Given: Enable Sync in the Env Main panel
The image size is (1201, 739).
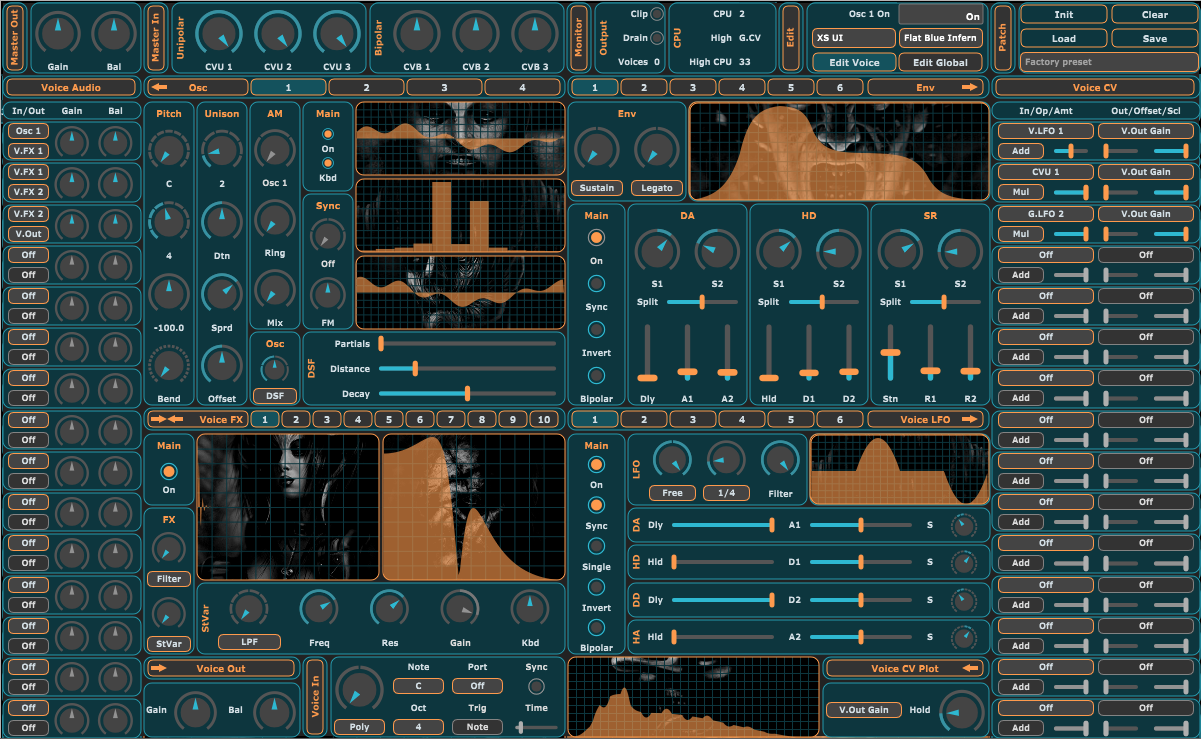Looking at the screenshot, I should (596, 284).
